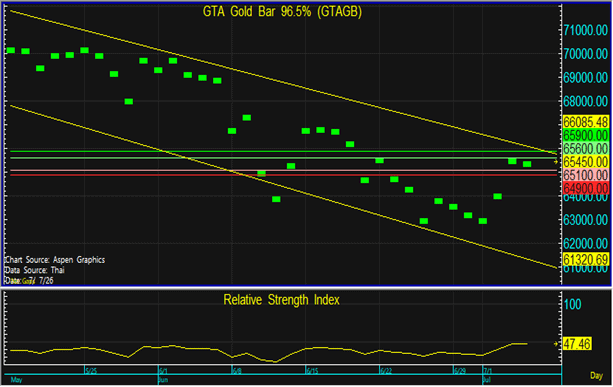Click the 71000.00 price axis label

(x=586, y=30)
